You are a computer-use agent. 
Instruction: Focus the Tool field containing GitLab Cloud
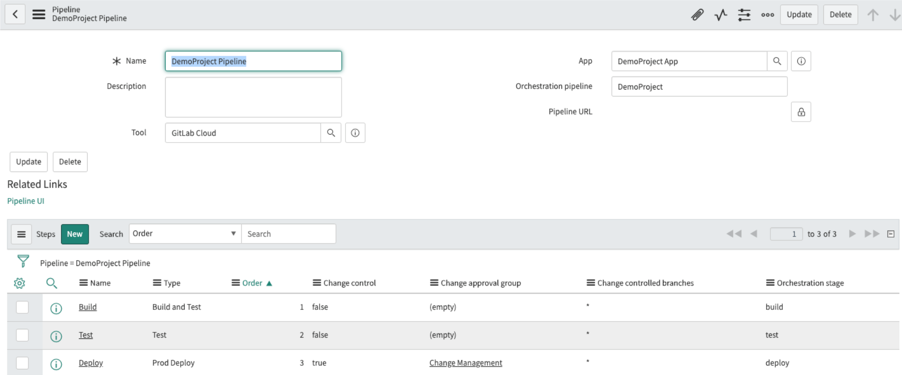(243, 133)
